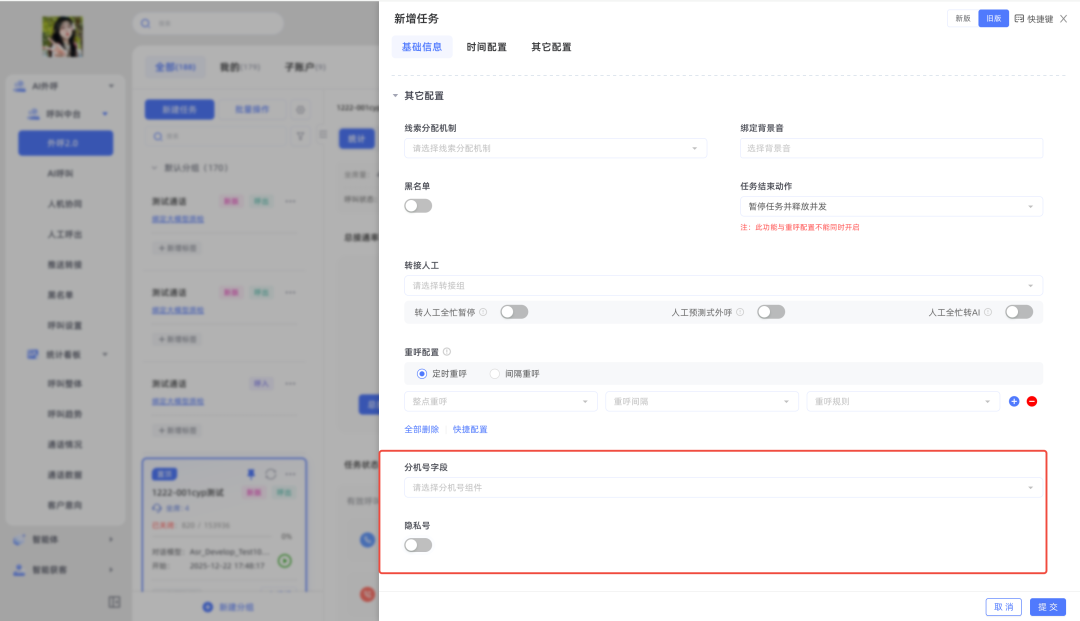Click the 绑定背景音 selection field

890,148
